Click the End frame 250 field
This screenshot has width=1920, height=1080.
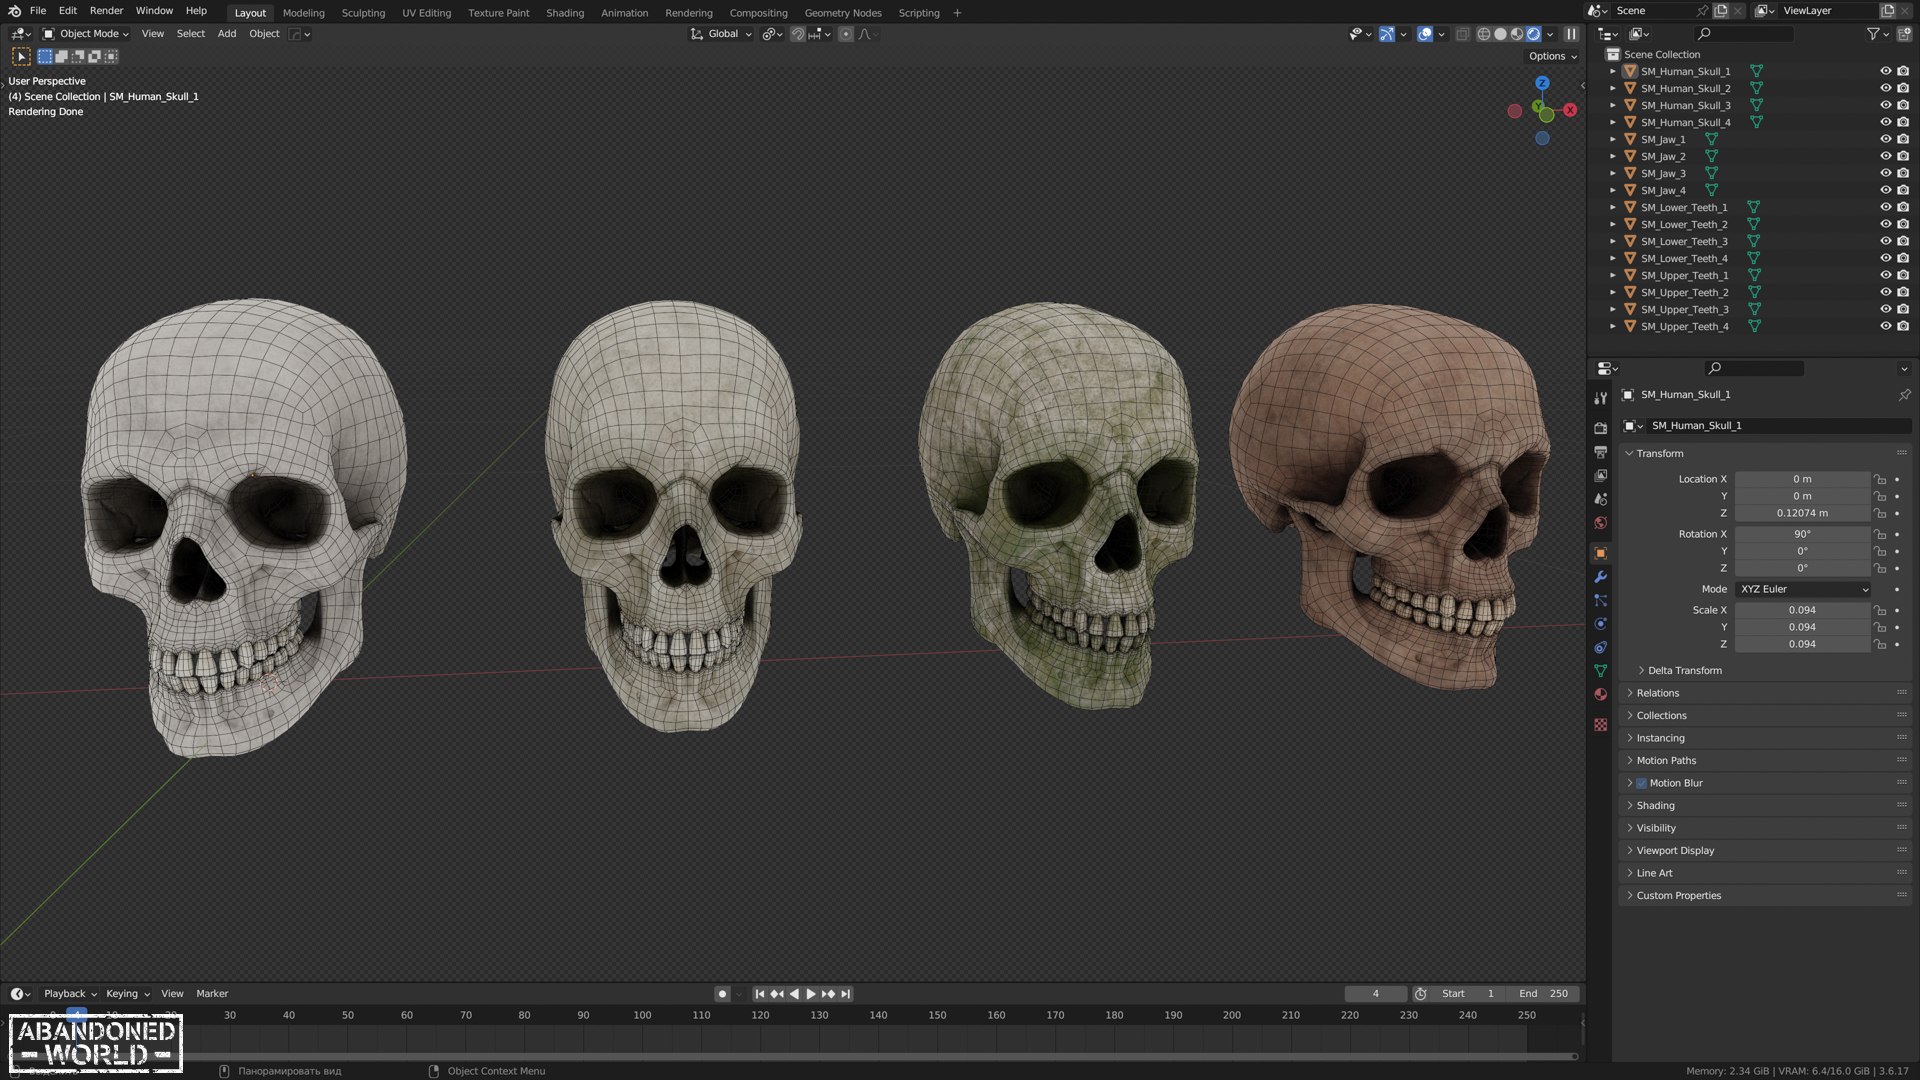click(x=1545, y=994)
